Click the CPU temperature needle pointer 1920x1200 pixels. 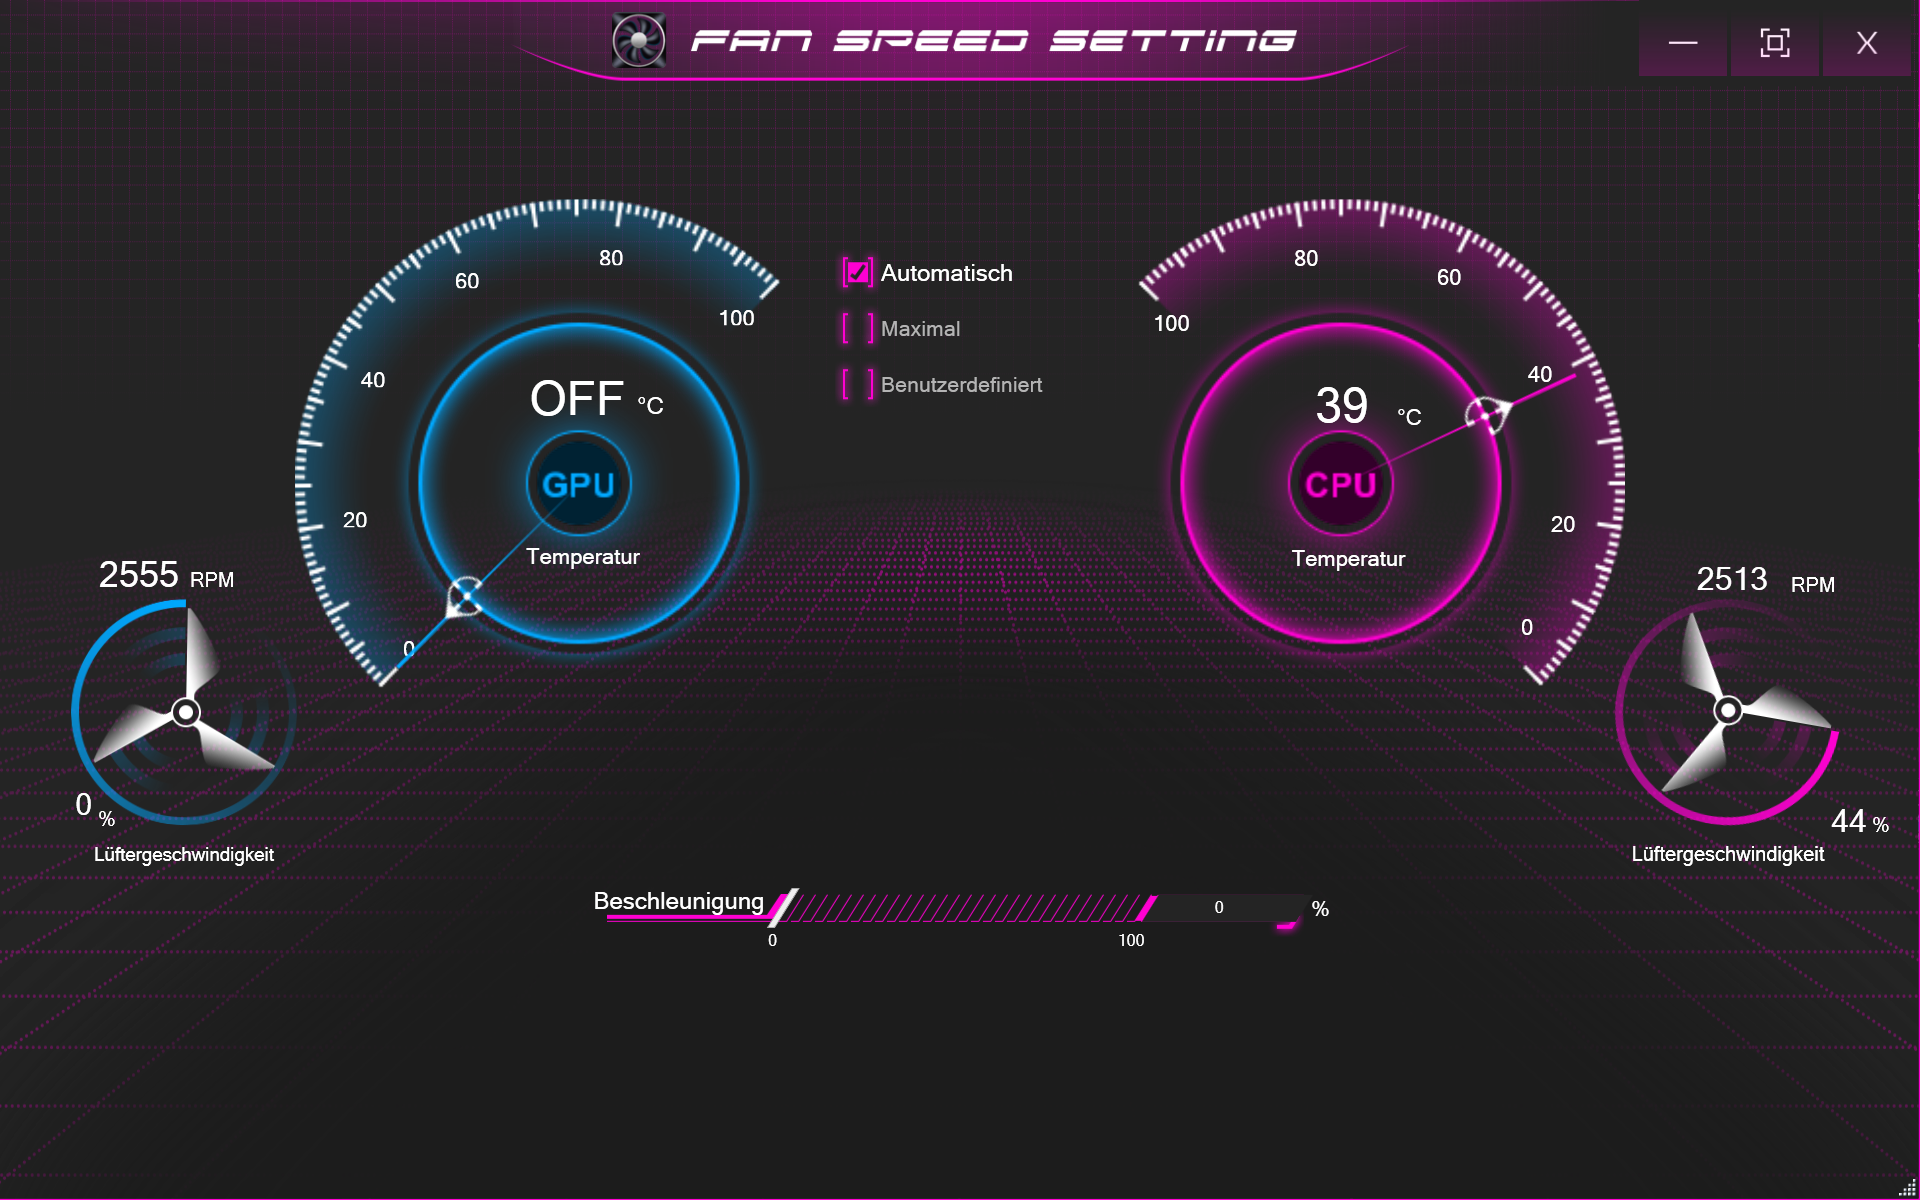1487,414
